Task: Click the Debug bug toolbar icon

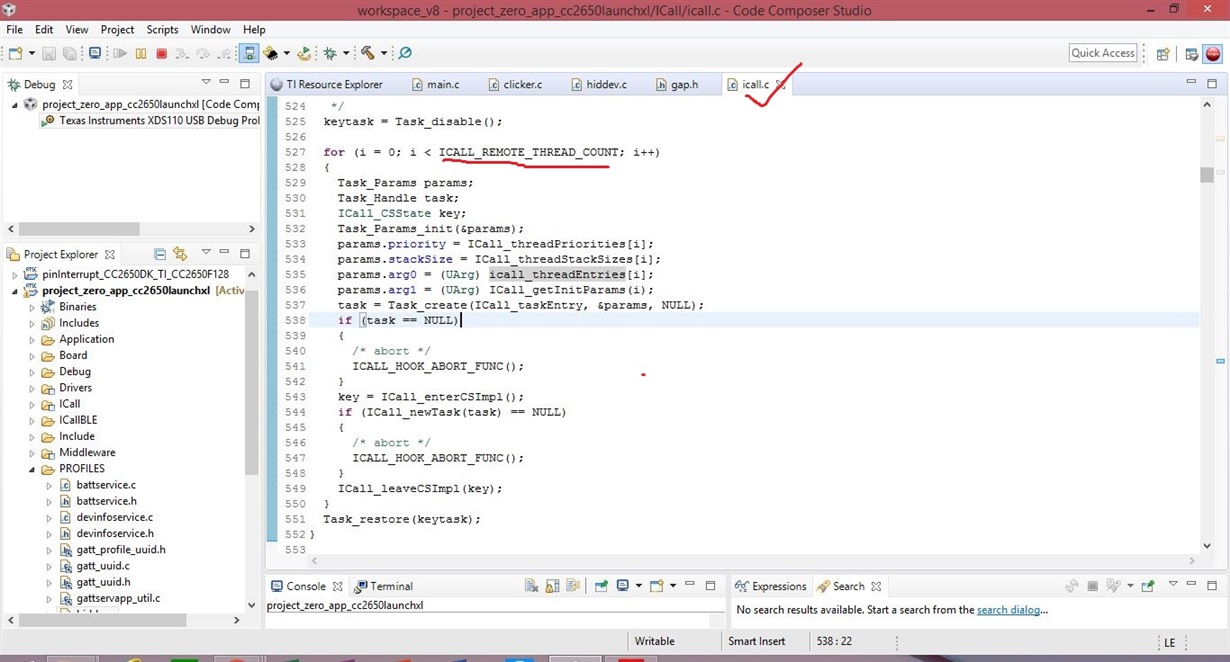Action: (x=330, y=53)
